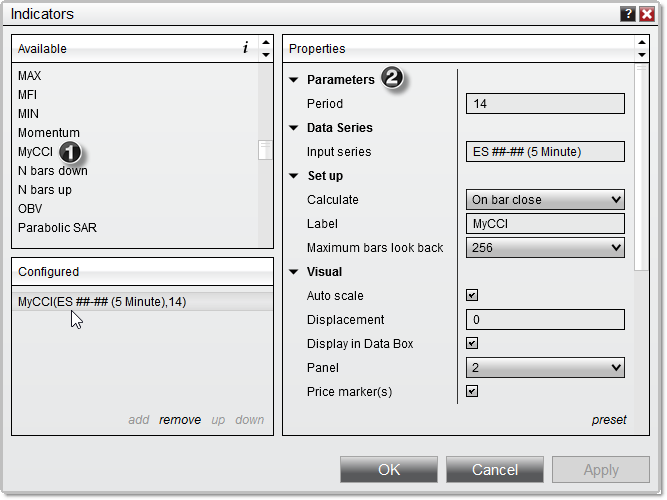The image size is (667, 500).
Task: Select MyCCI in the Available list
Action: coord(35,152)
